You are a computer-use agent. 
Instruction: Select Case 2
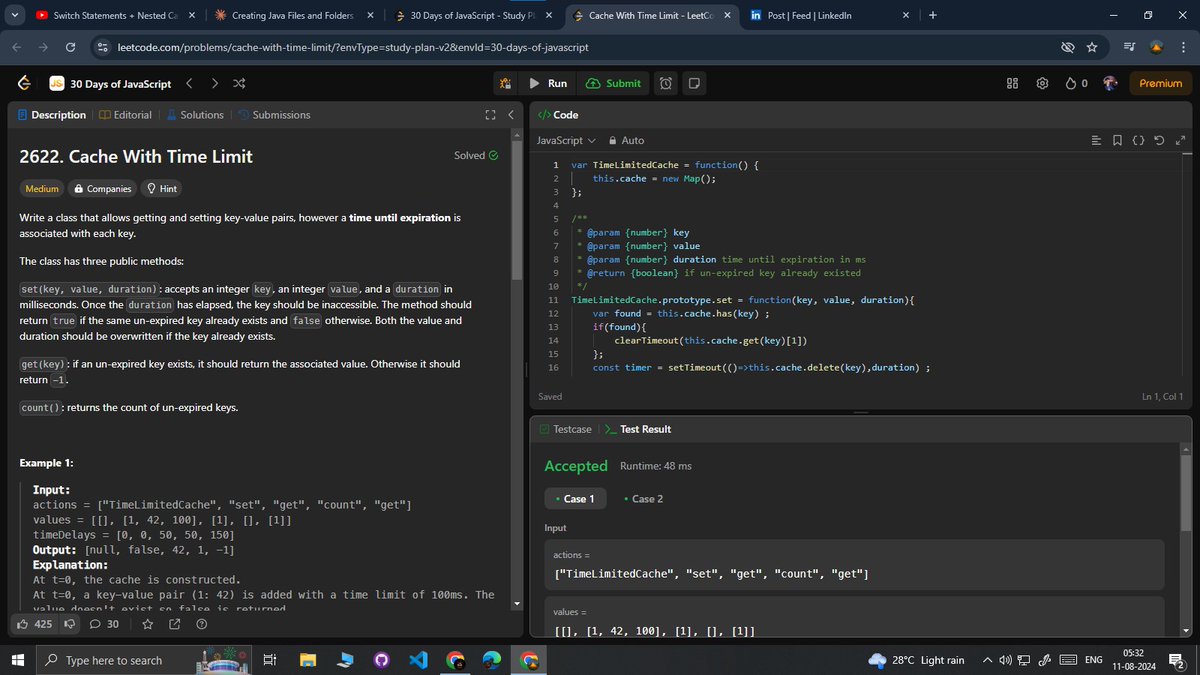[x=642, y=498]
